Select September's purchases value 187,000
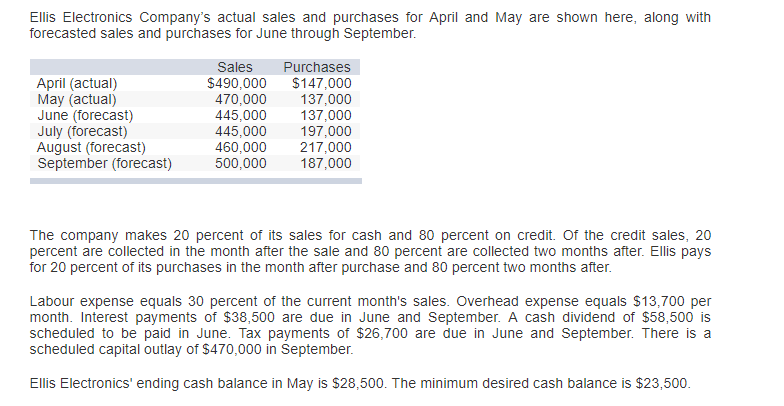The height and width of the screenshot is (406, 784). click(326, 163)
